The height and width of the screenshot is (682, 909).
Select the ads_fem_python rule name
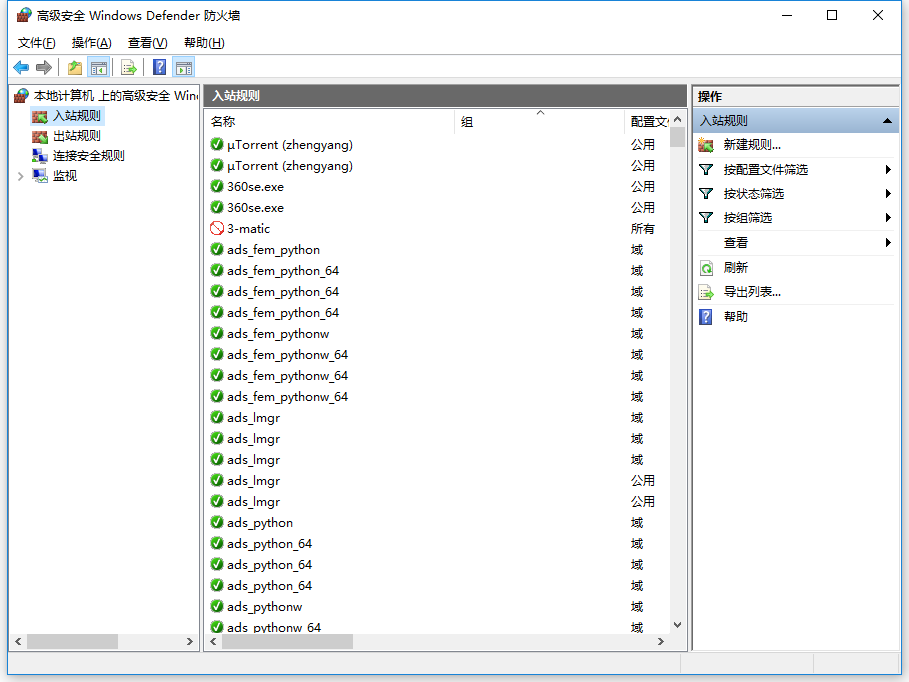[273, 249]
